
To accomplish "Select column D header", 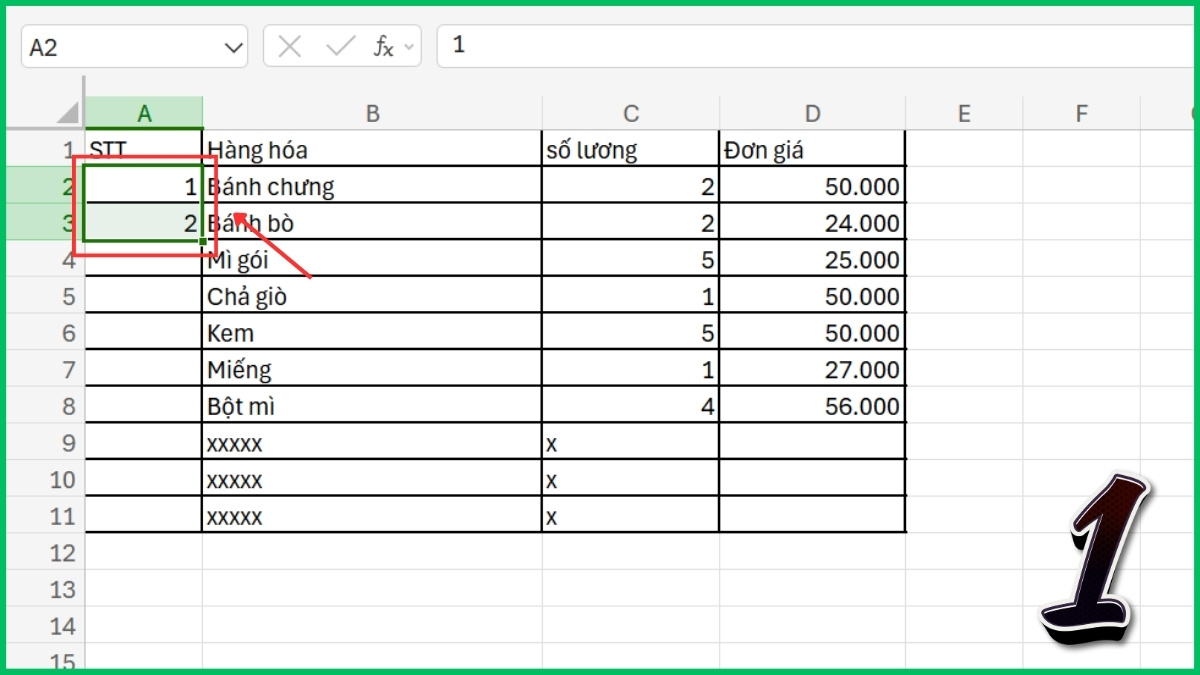I will pyautogui.click(x=812, y=113).
